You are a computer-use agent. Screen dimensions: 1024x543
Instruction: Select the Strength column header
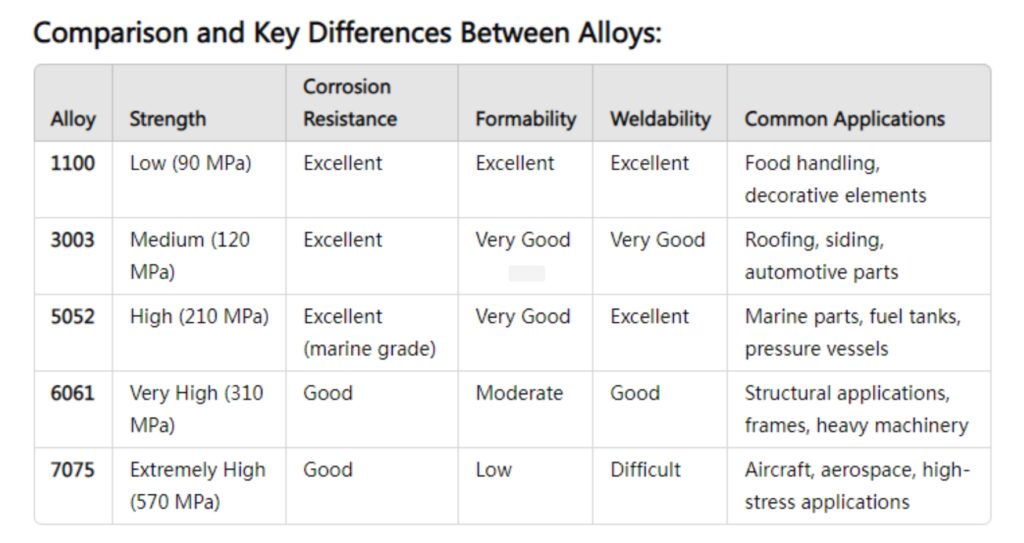click(167, 119)
